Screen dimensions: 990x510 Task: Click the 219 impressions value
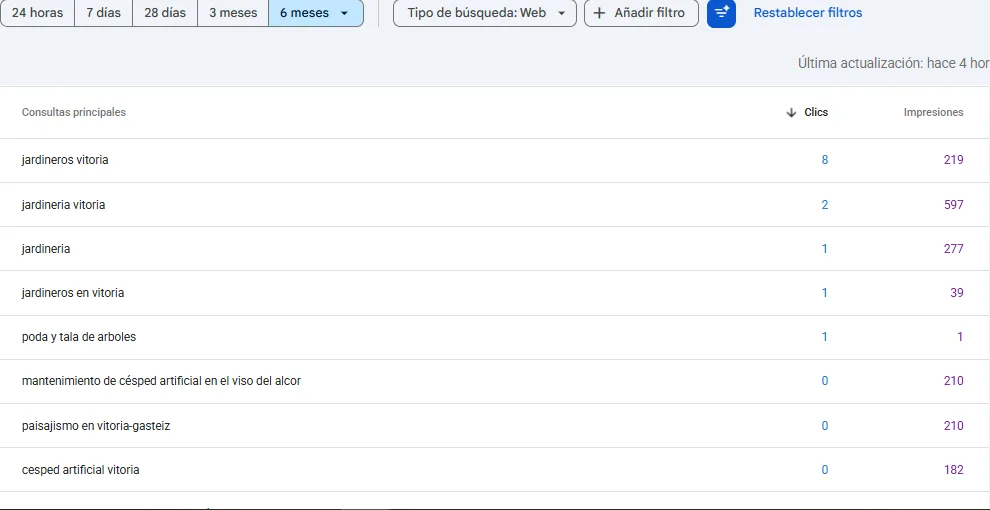point(953,160)
